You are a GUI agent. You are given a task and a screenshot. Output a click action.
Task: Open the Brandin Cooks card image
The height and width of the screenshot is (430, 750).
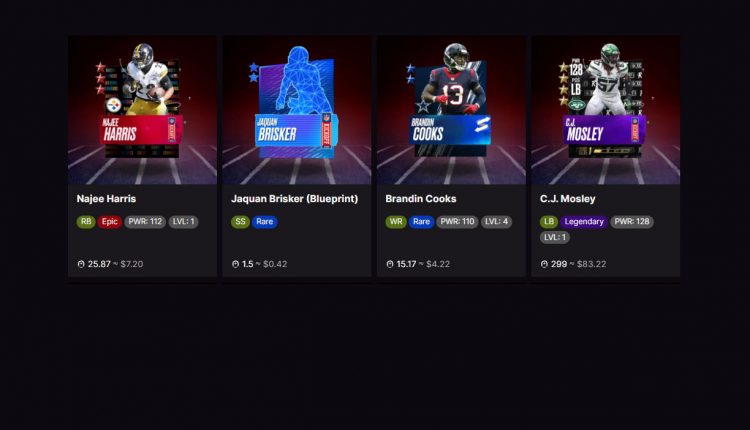[x=451, y=110]
